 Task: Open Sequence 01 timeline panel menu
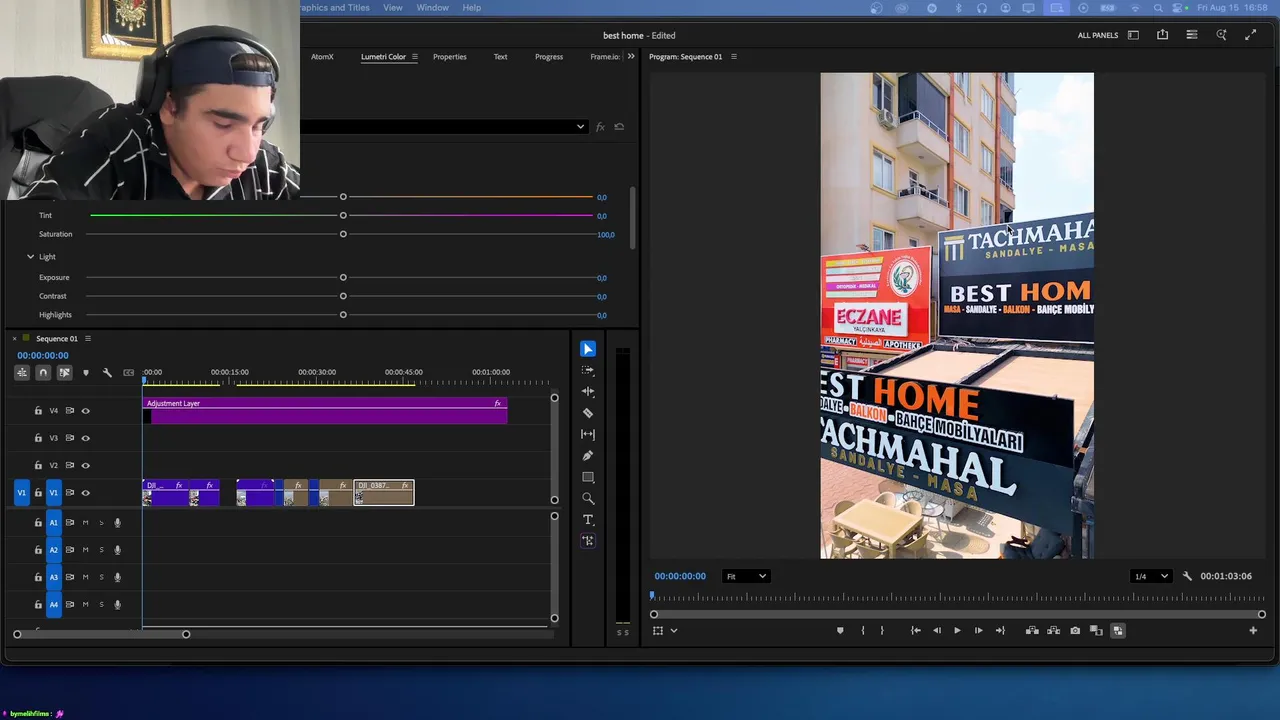88,339
